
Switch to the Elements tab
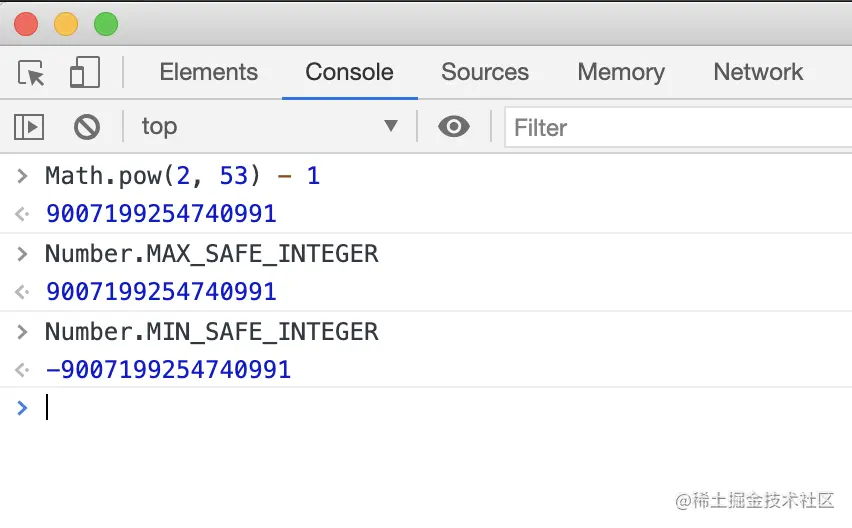[x=209, y=72]
